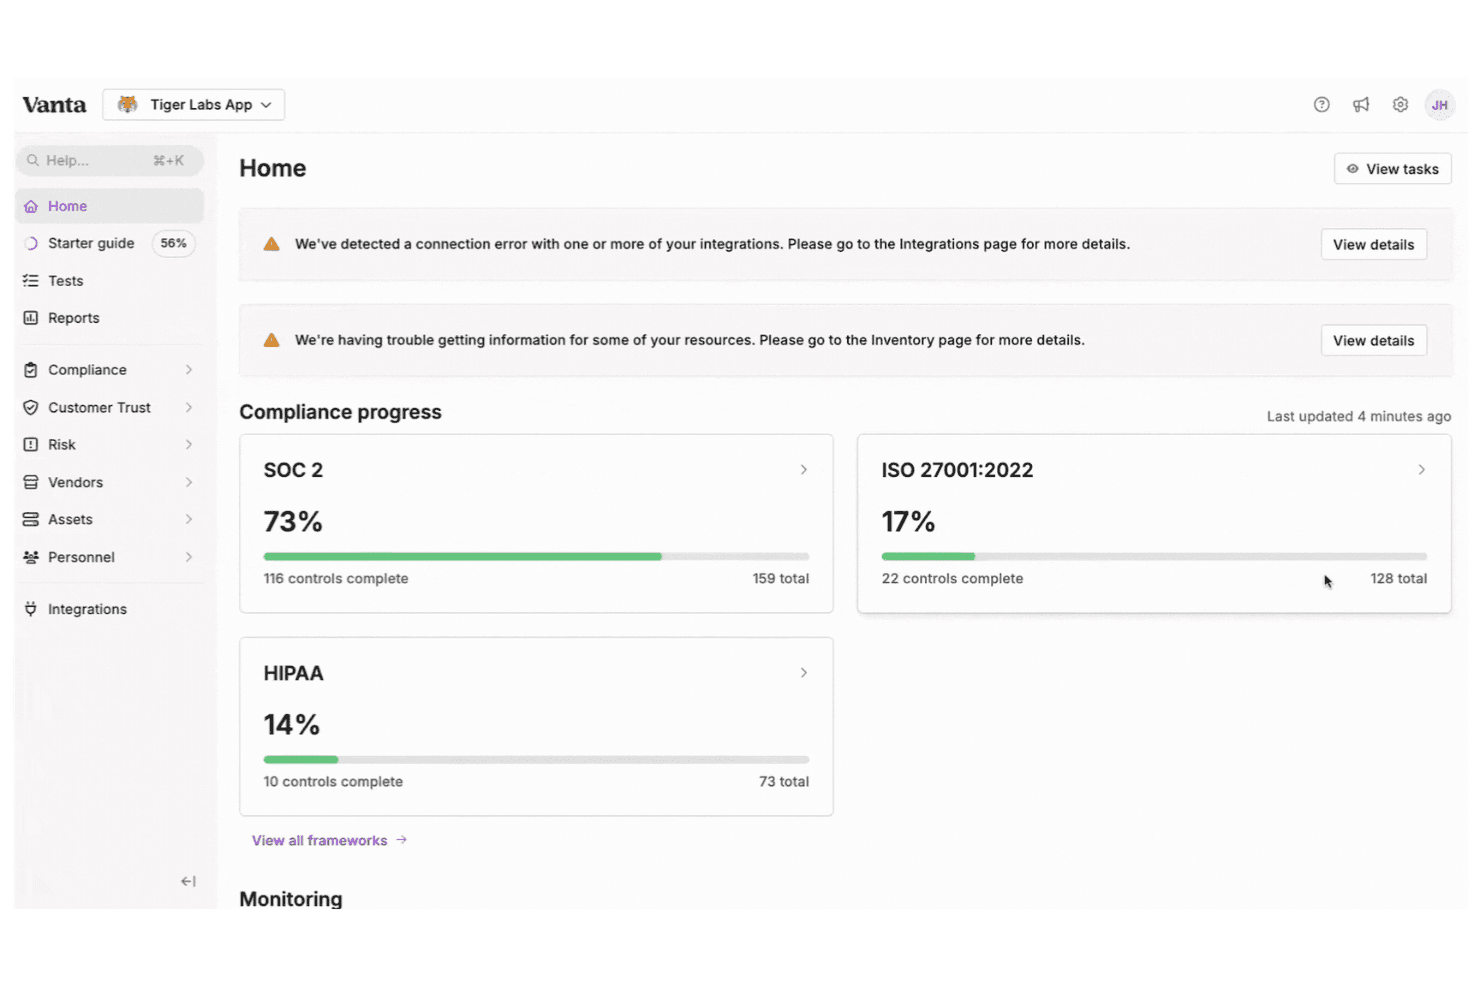Open settings gear icon

click(x=1400, y=105)
